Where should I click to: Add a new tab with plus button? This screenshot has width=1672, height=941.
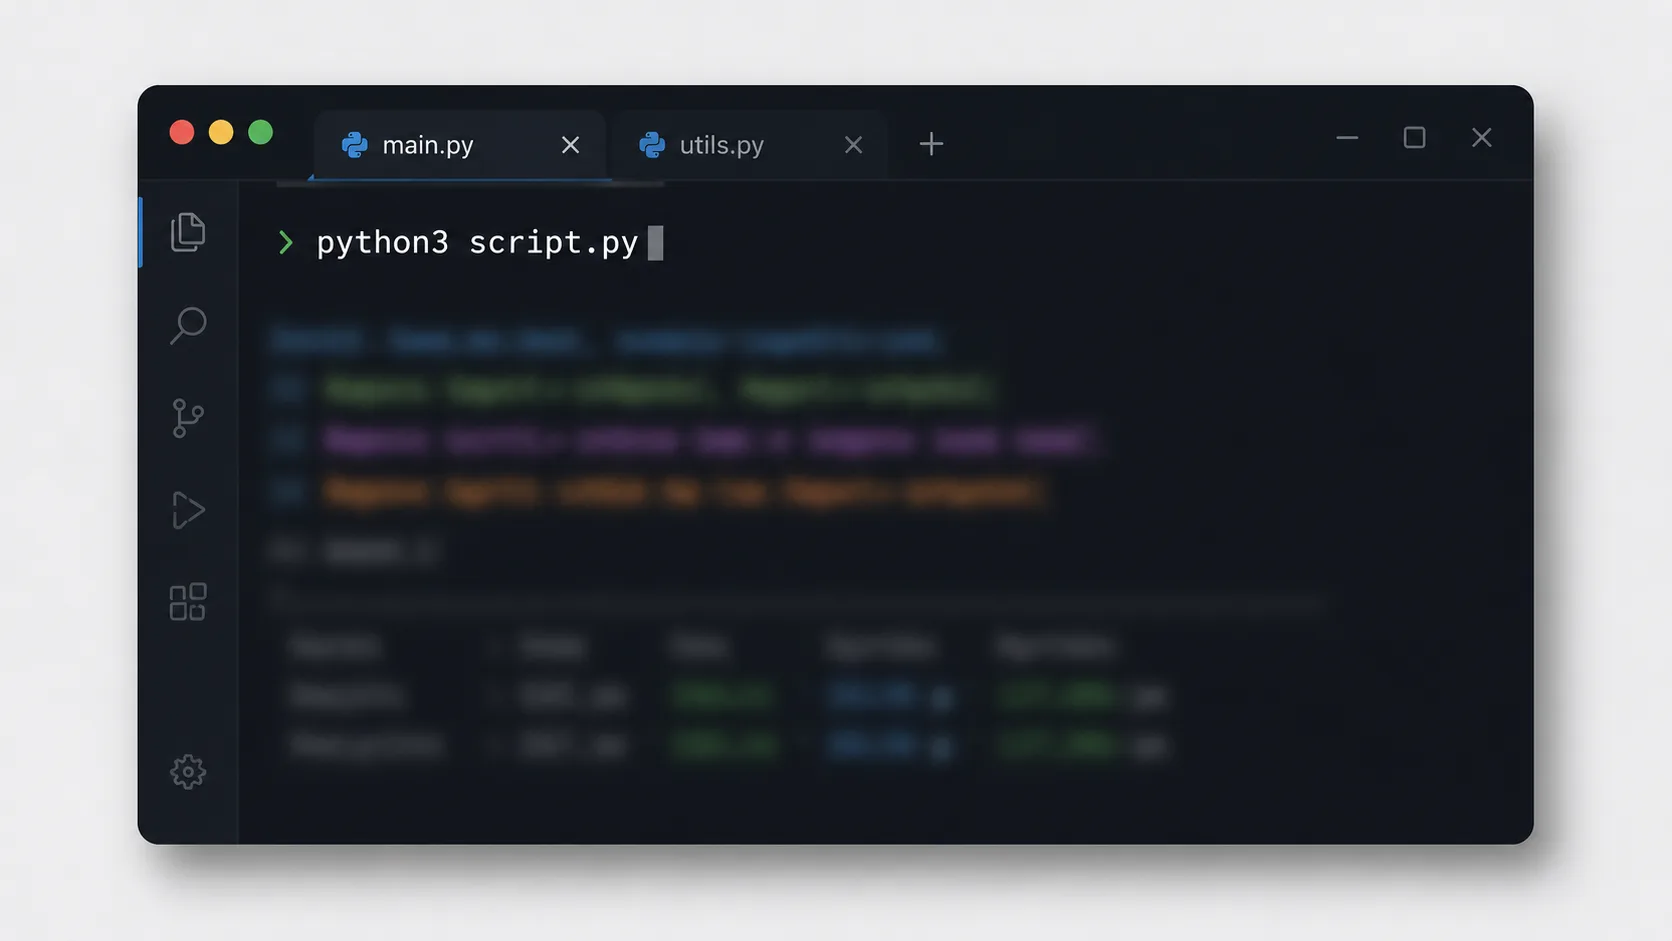click(931, 144)
